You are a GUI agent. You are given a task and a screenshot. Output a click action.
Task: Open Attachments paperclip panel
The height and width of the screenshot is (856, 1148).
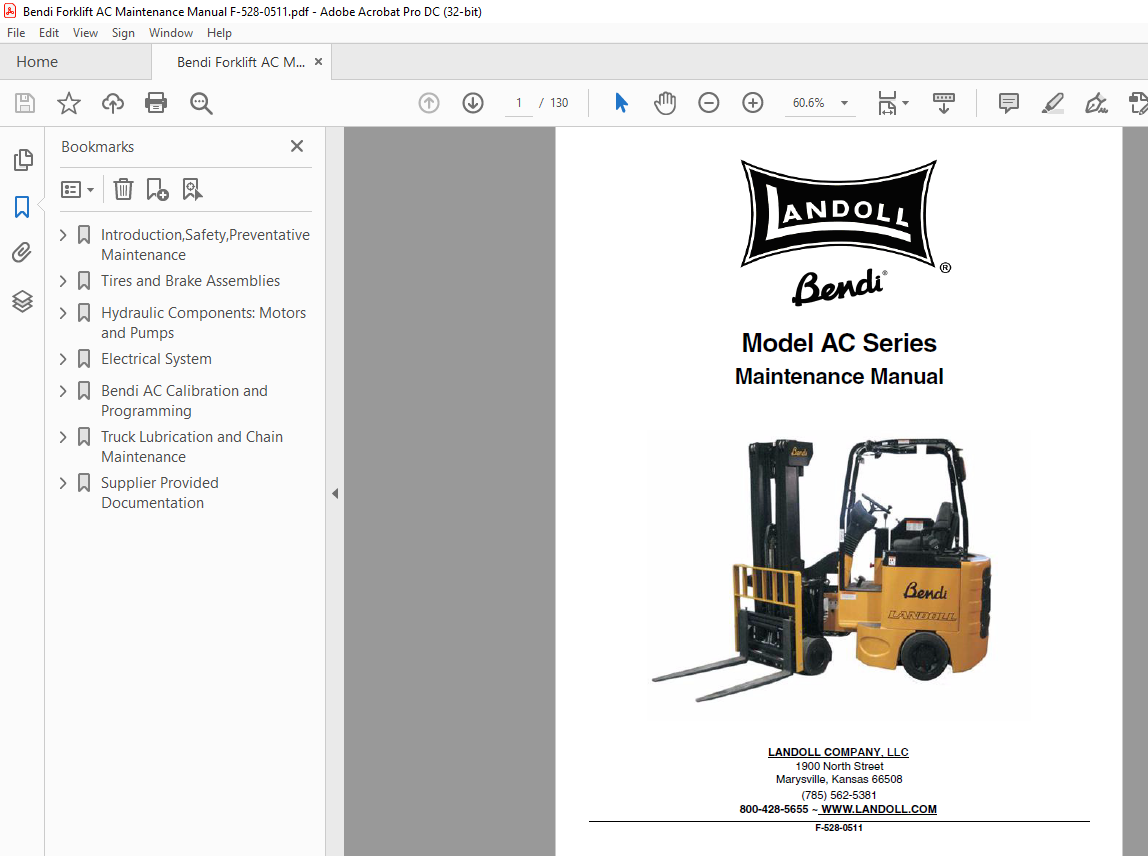coord(22,253)
